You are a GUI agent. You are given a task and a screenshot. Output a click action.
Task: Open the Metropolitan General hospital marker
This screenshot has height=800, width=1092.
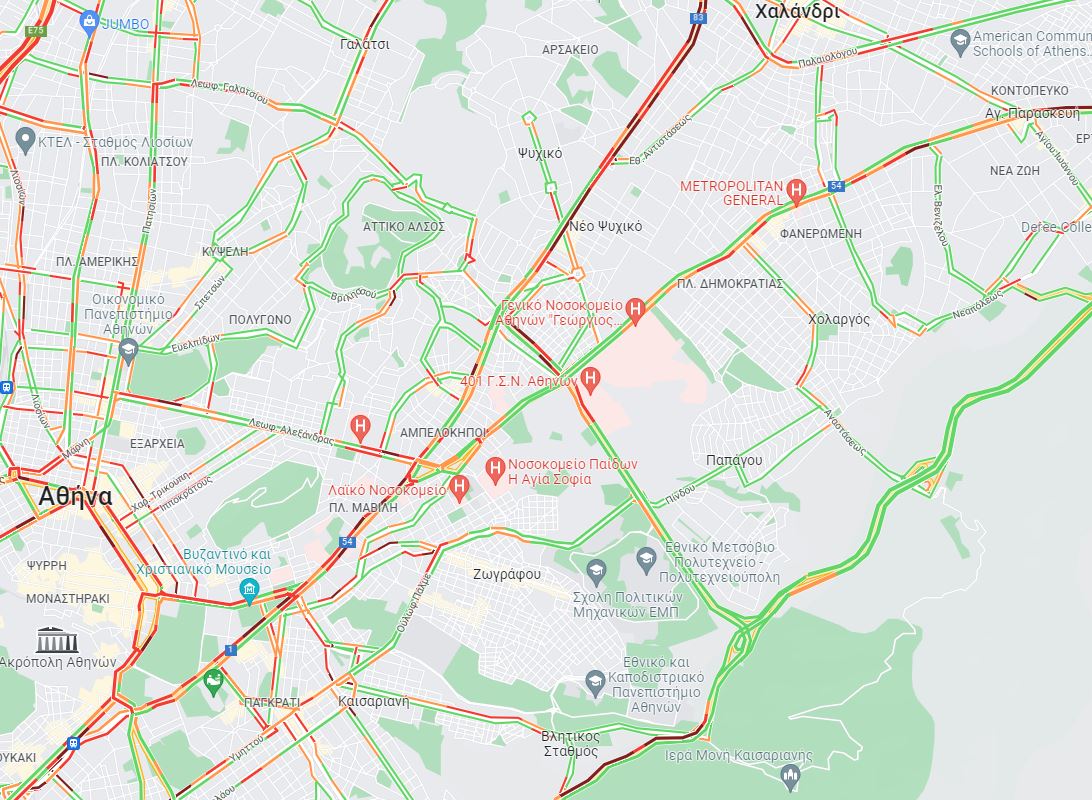pos(796,191)
